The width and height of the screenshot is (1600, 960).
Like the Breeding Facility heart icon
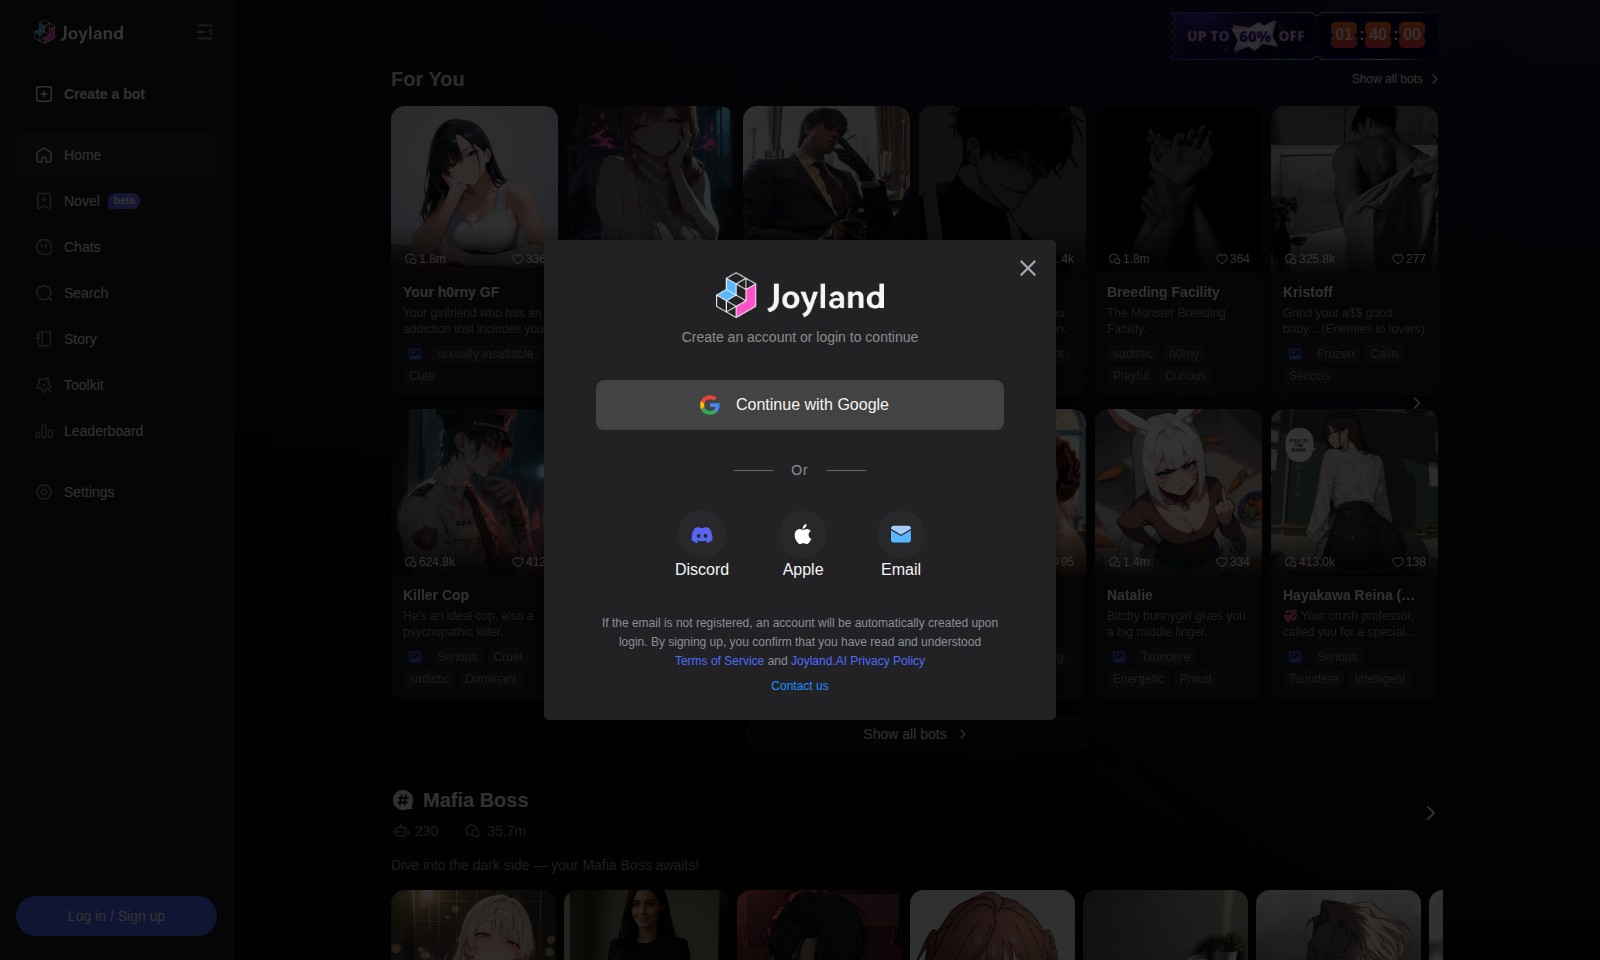pyautogui.click(x=1222, y=259)
